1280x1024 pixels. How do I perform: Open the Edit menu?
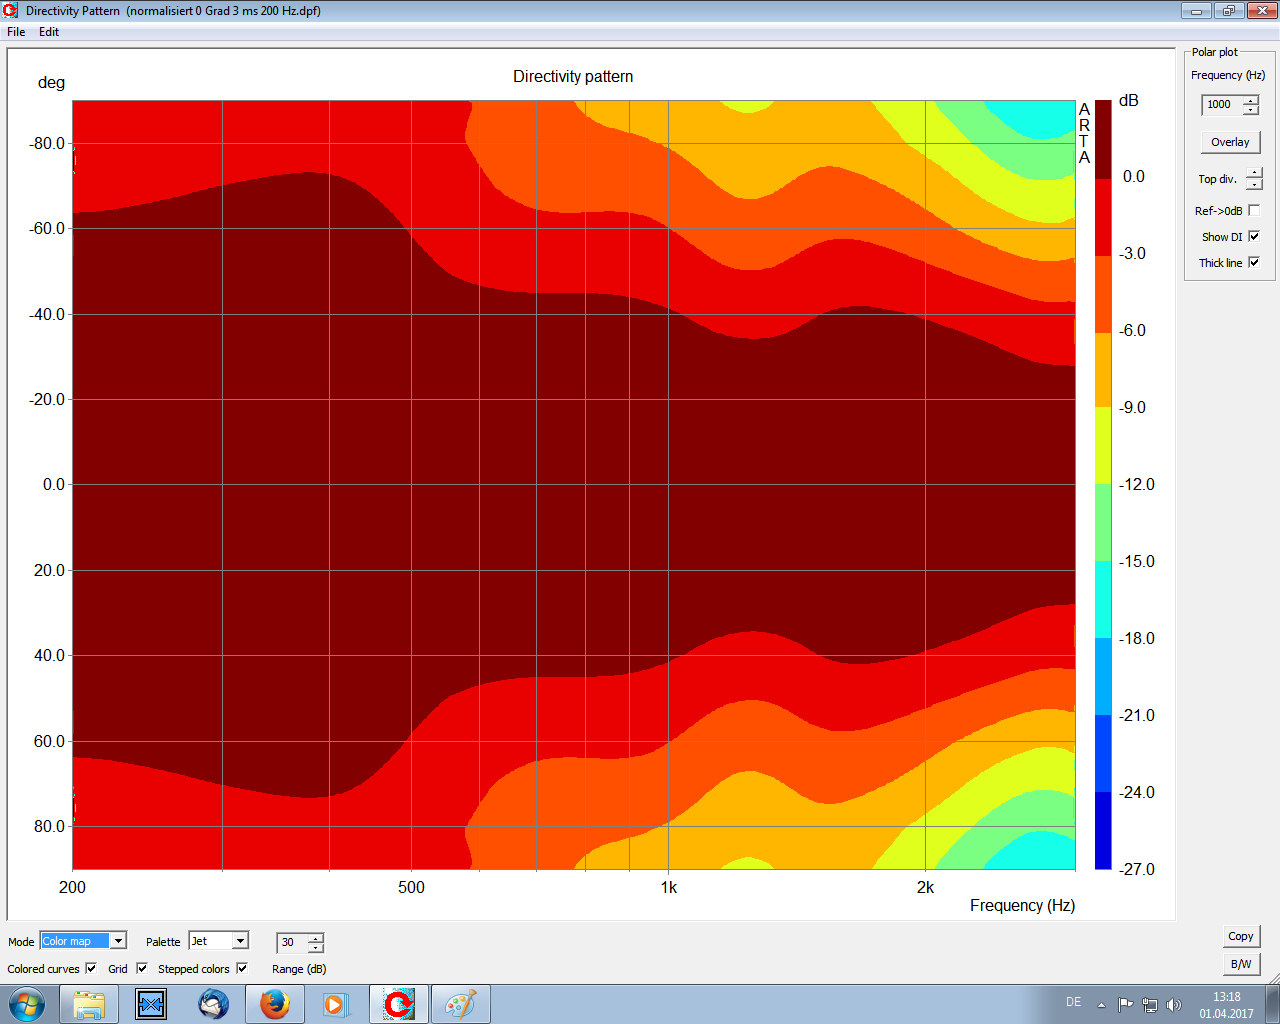pos(49,32)
